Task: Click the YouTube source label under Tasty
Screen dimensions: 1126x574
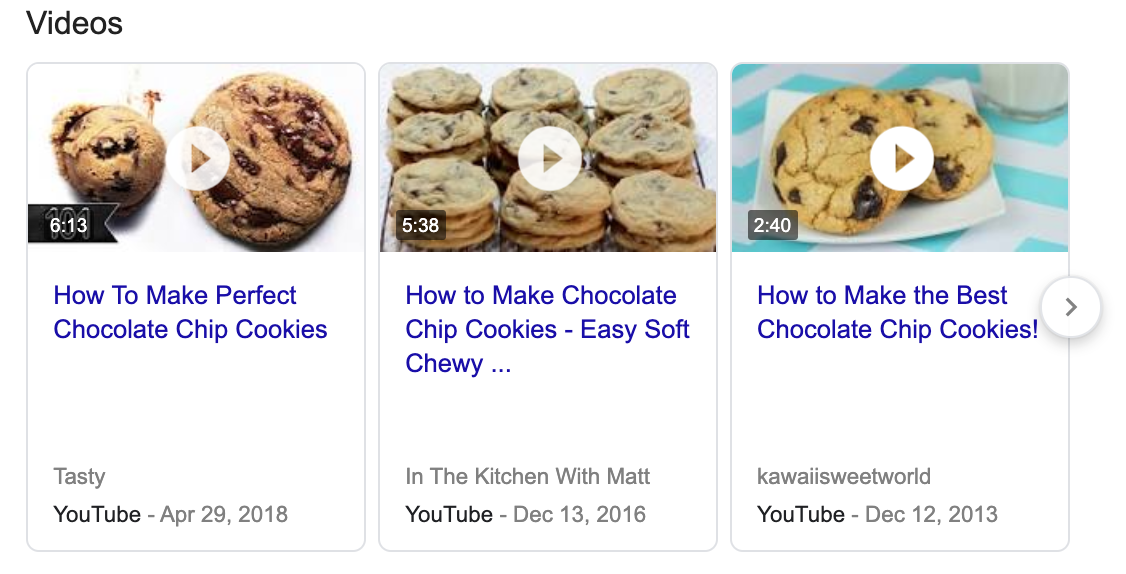Action: 97,515
